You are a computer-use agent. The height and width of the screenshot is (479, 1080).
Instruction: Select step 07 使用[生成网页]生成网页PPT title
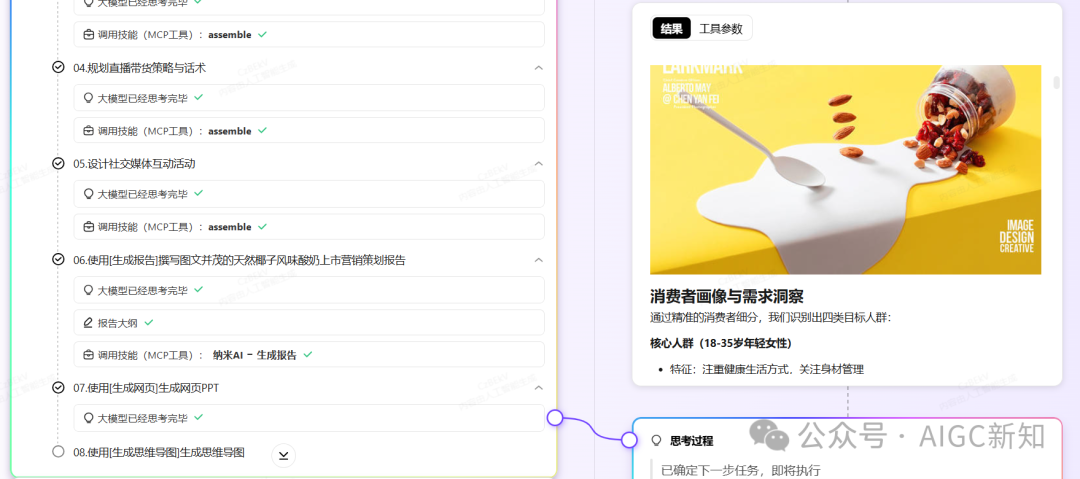(146, 388)
